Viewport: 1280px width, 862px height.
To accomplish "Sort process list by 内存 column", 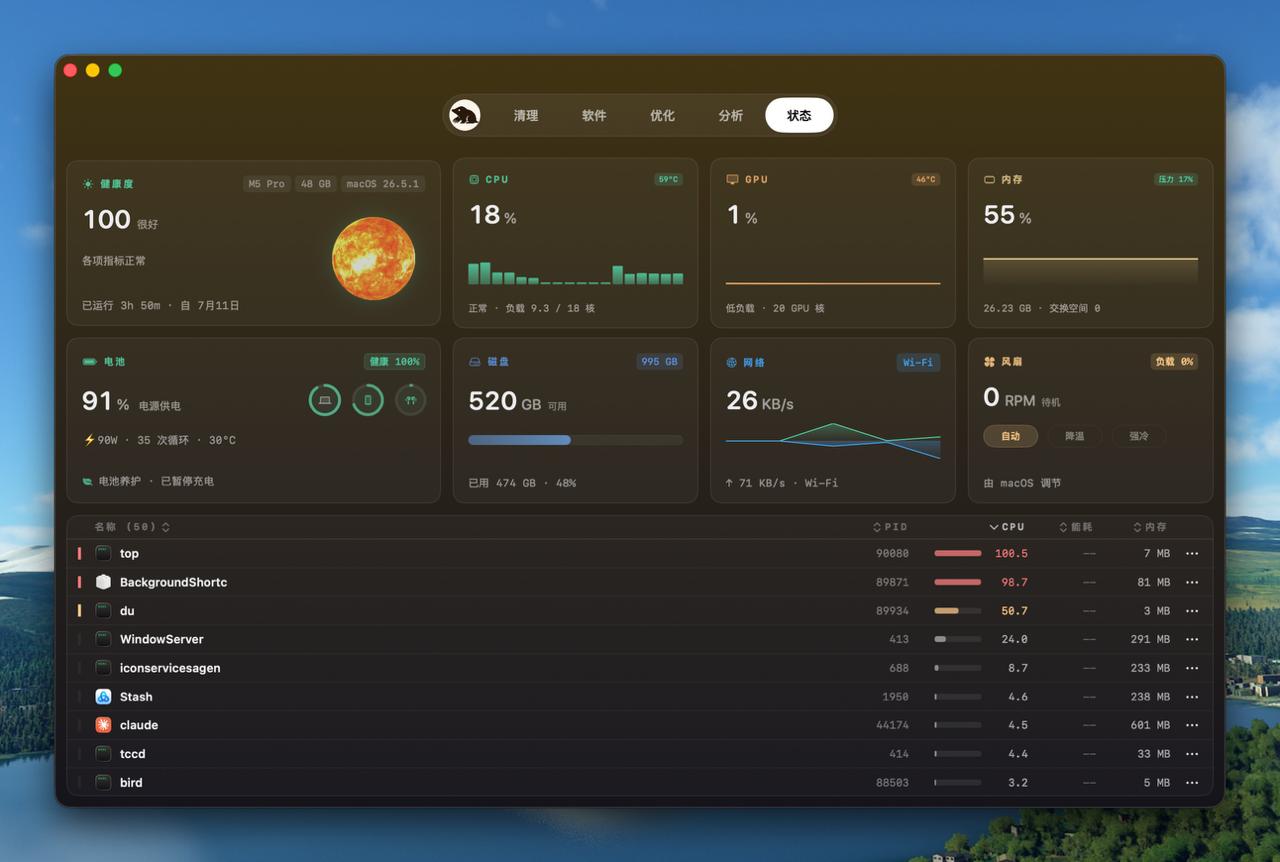I will pos(1150,527).
